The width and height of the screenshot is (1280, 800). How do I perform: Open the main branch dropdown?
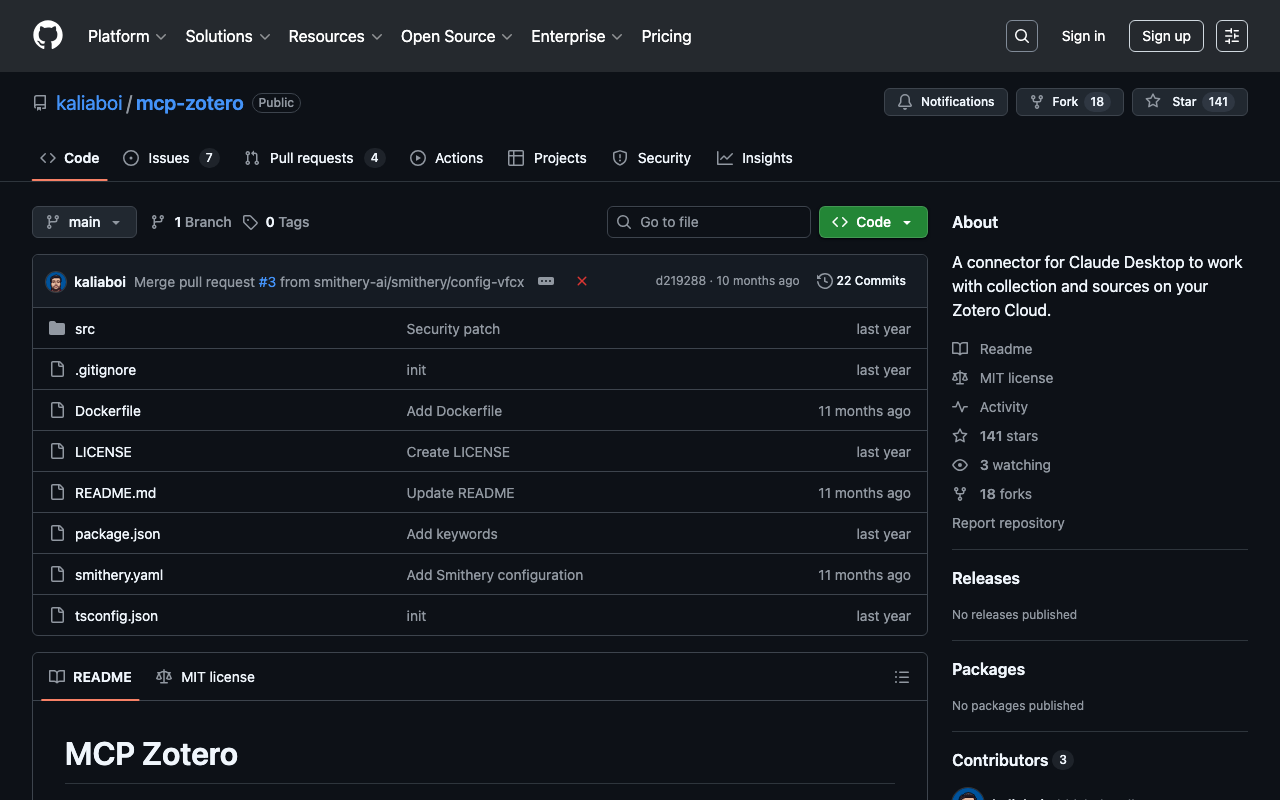pyautogui.click(x=84, y=222)
